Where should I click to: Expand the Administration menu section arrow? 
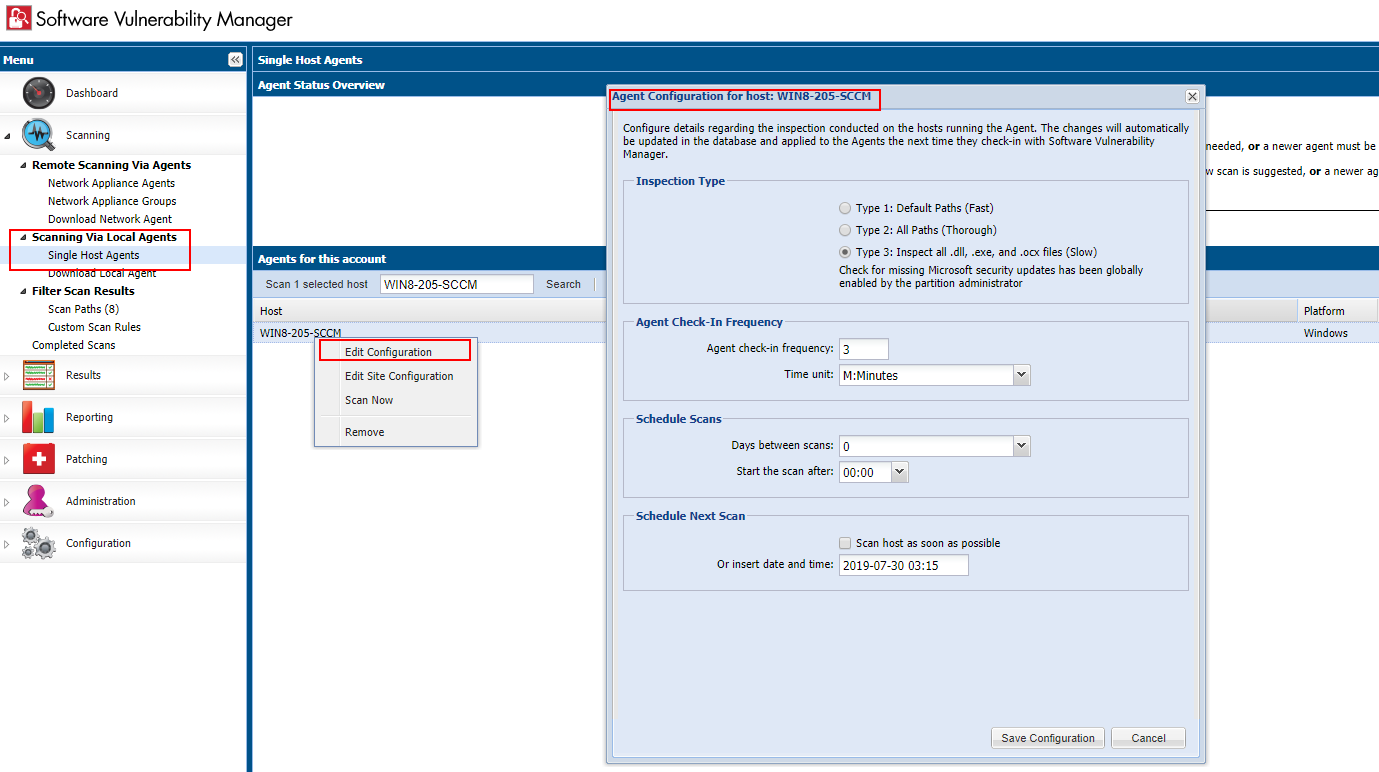7,502
